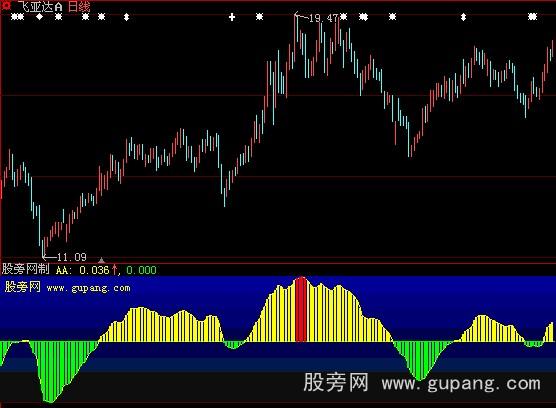556x408 pixels.
Task: Click the red gear icon beside 飞亚达A
Action: tap(6, 5)
